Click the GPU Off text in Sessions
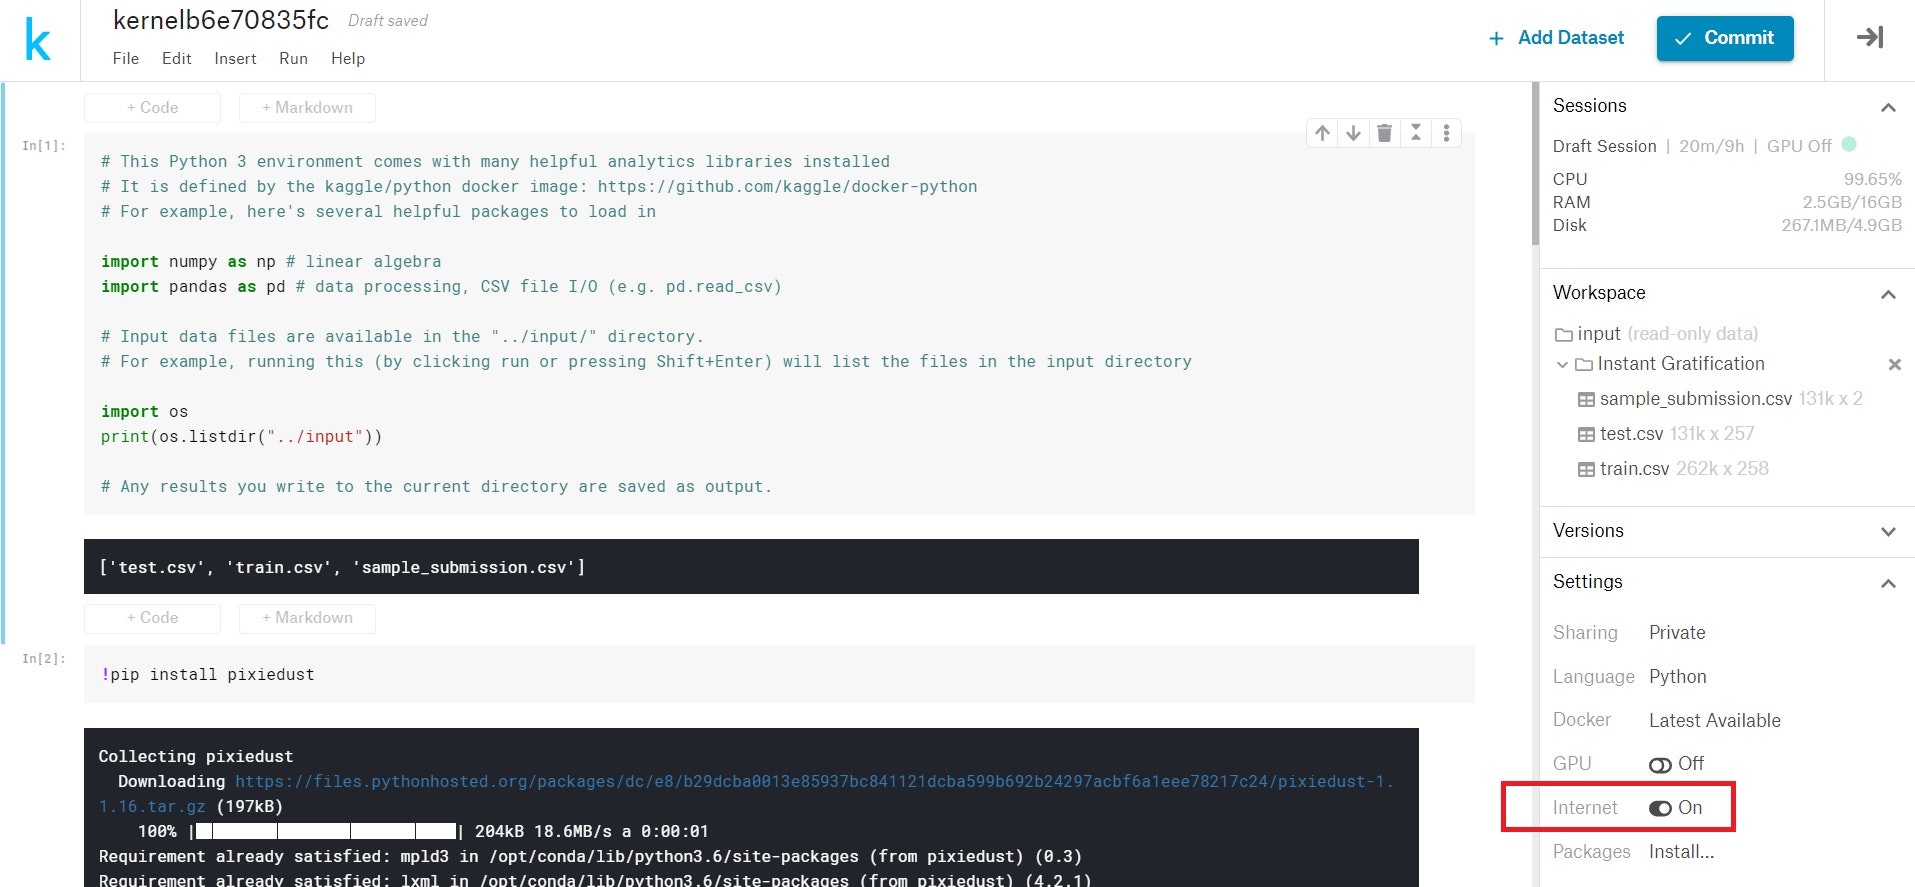The image size is (1915, 887). click(x=1799, y=147)
